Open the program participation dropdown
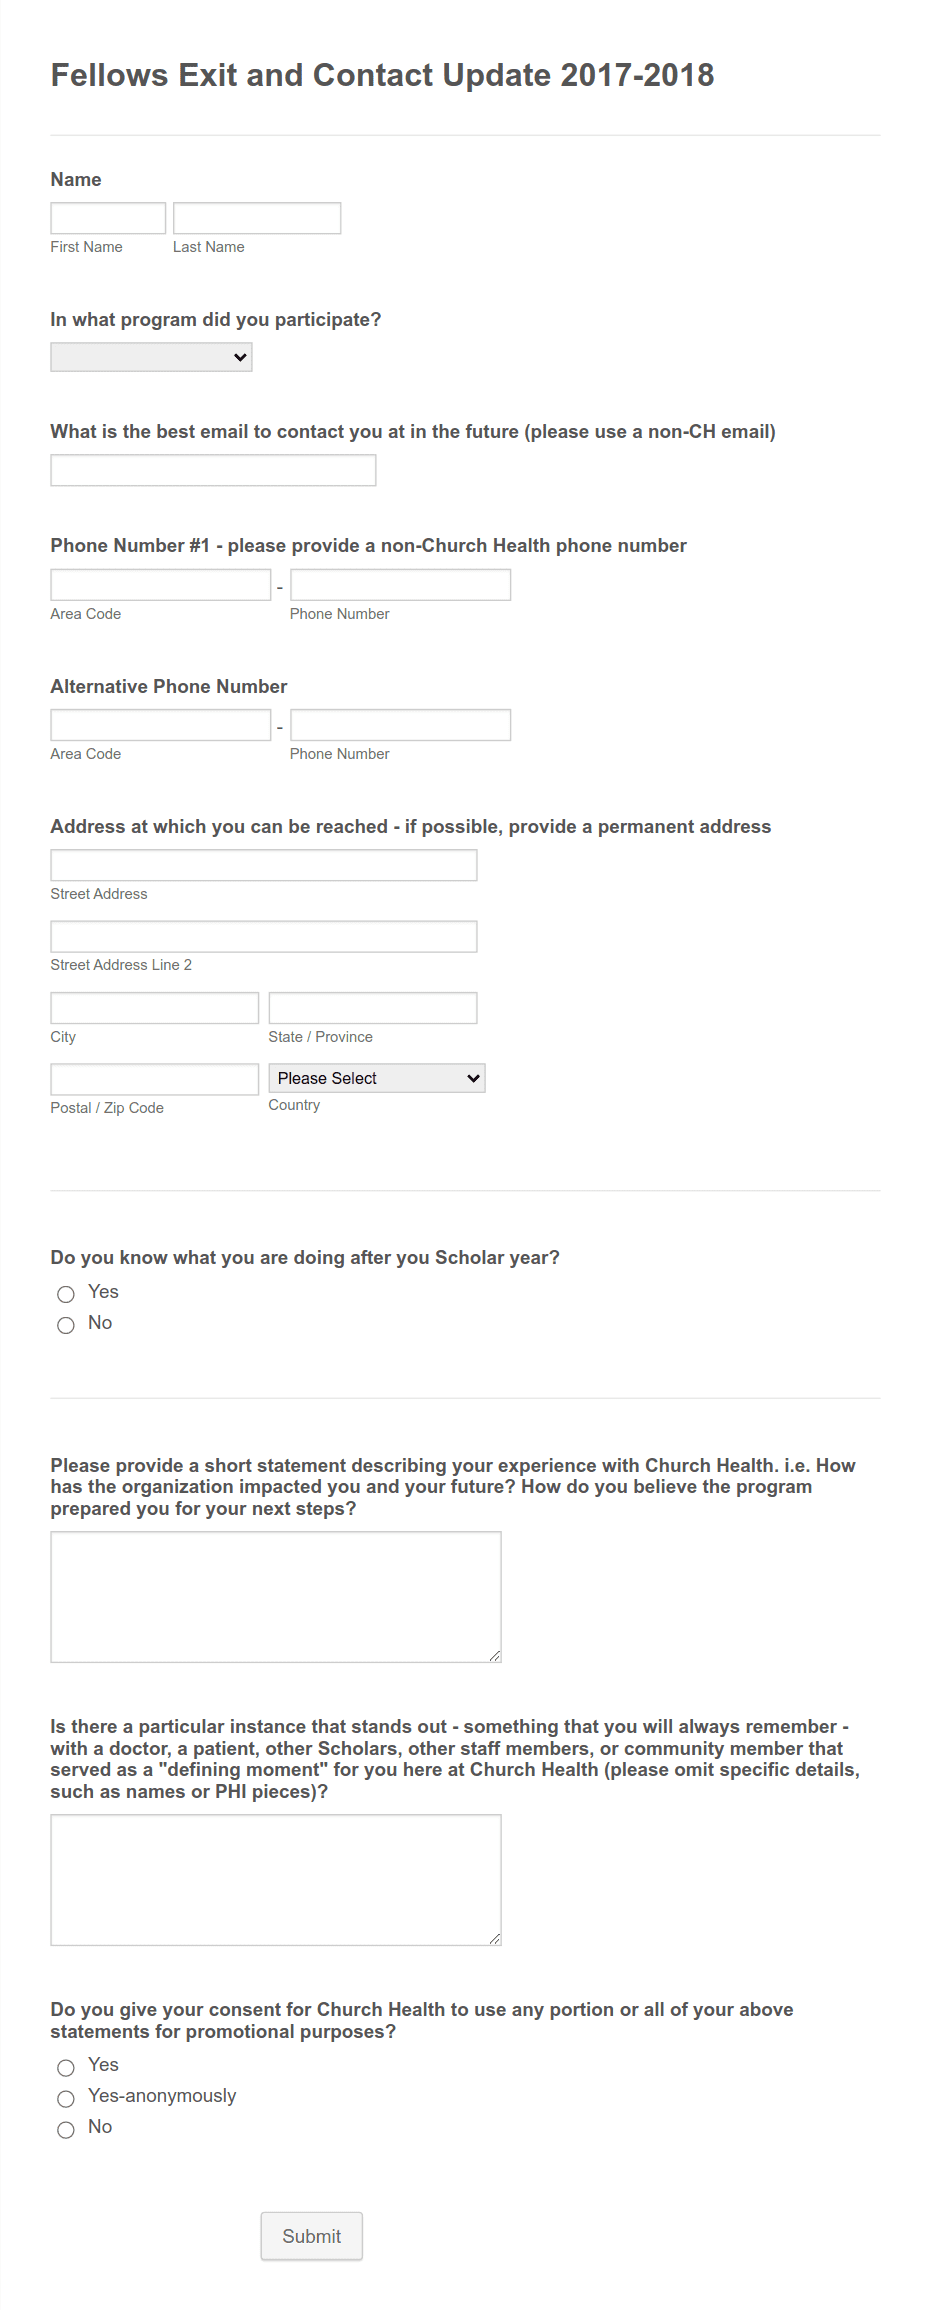The image size is (930, 2310). click(151, 356)
